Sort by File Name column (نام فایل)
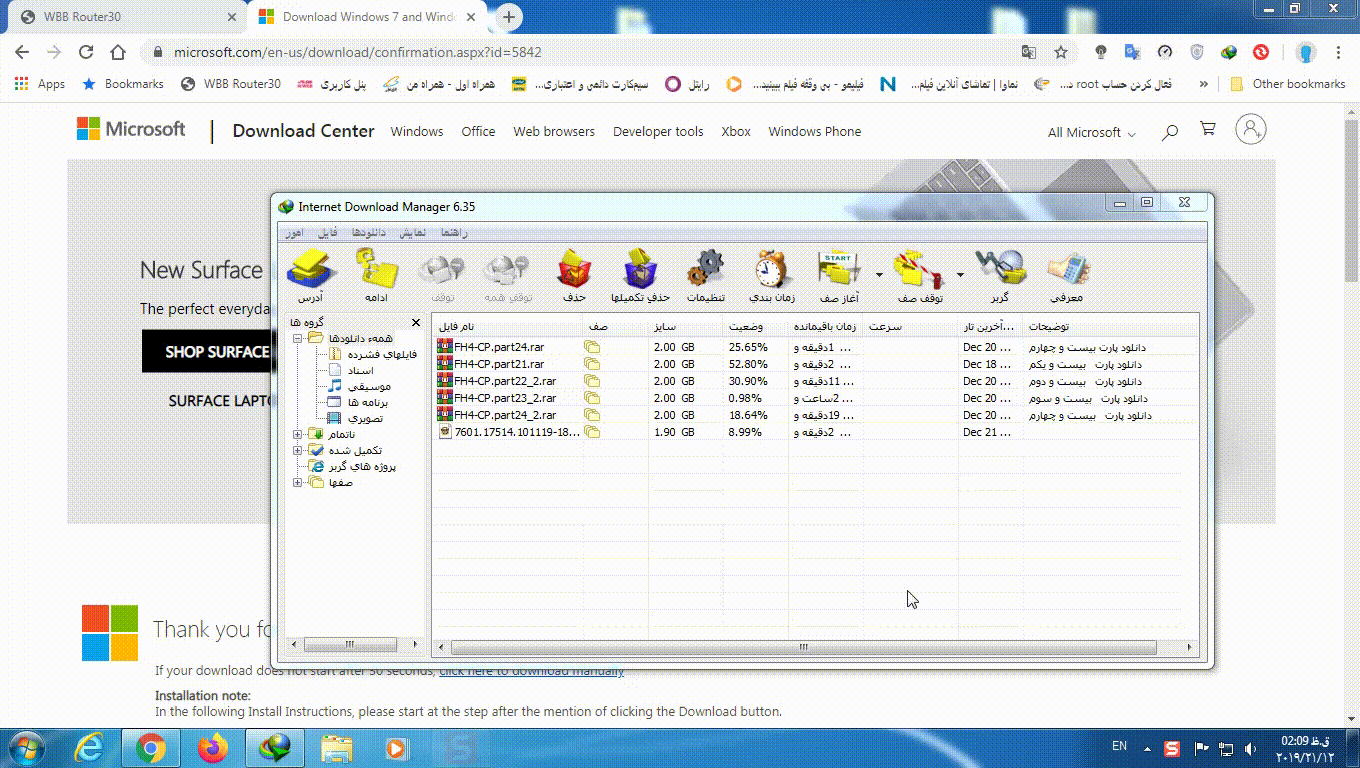The image size is (1360, 768). (x=508, y=326)
